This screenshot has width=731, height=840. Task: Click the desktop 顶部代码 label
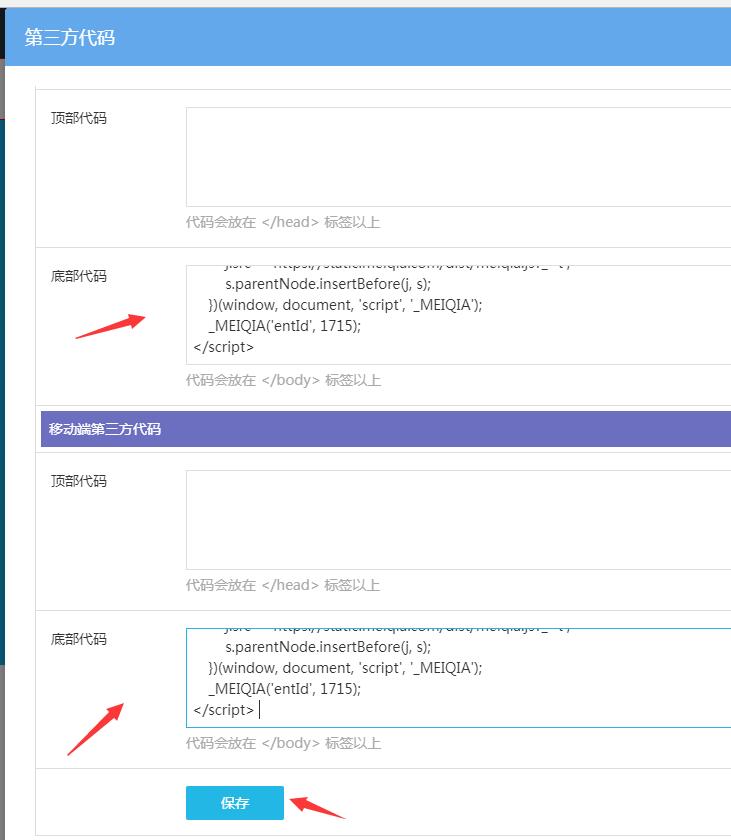[79, 118]
